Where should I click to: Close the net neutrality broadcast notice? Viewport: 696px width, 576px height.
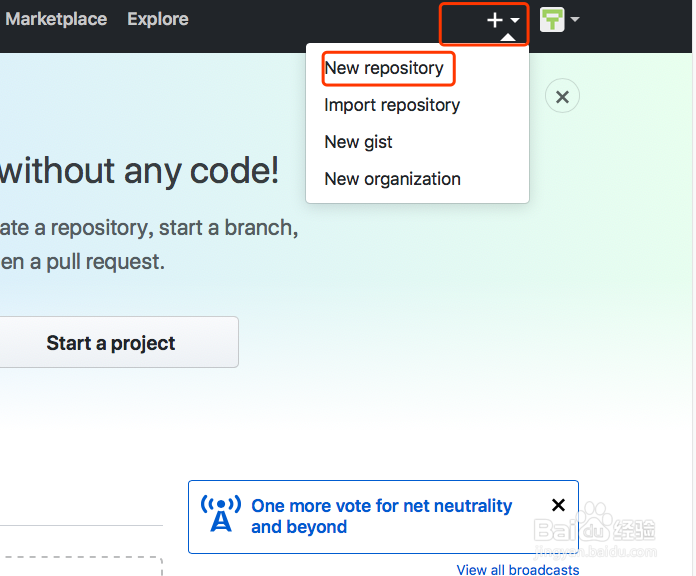coord(558,505)
